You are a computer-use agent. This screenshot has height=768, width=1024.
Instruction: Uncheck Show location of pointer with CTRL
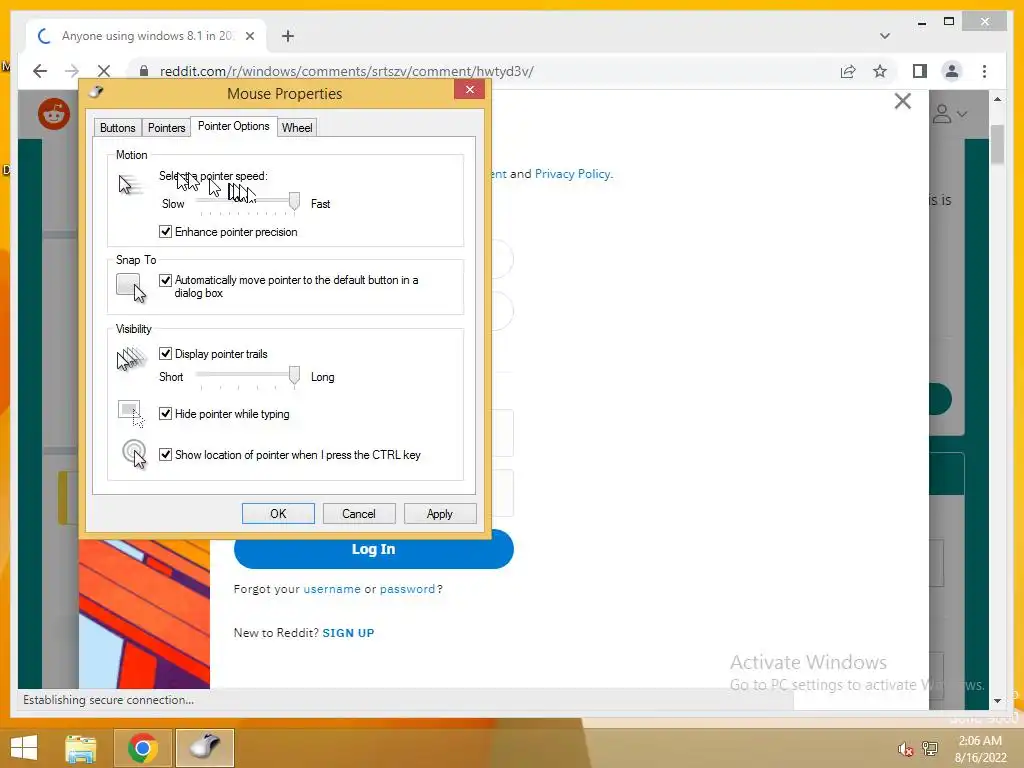(x=166, y=455)
